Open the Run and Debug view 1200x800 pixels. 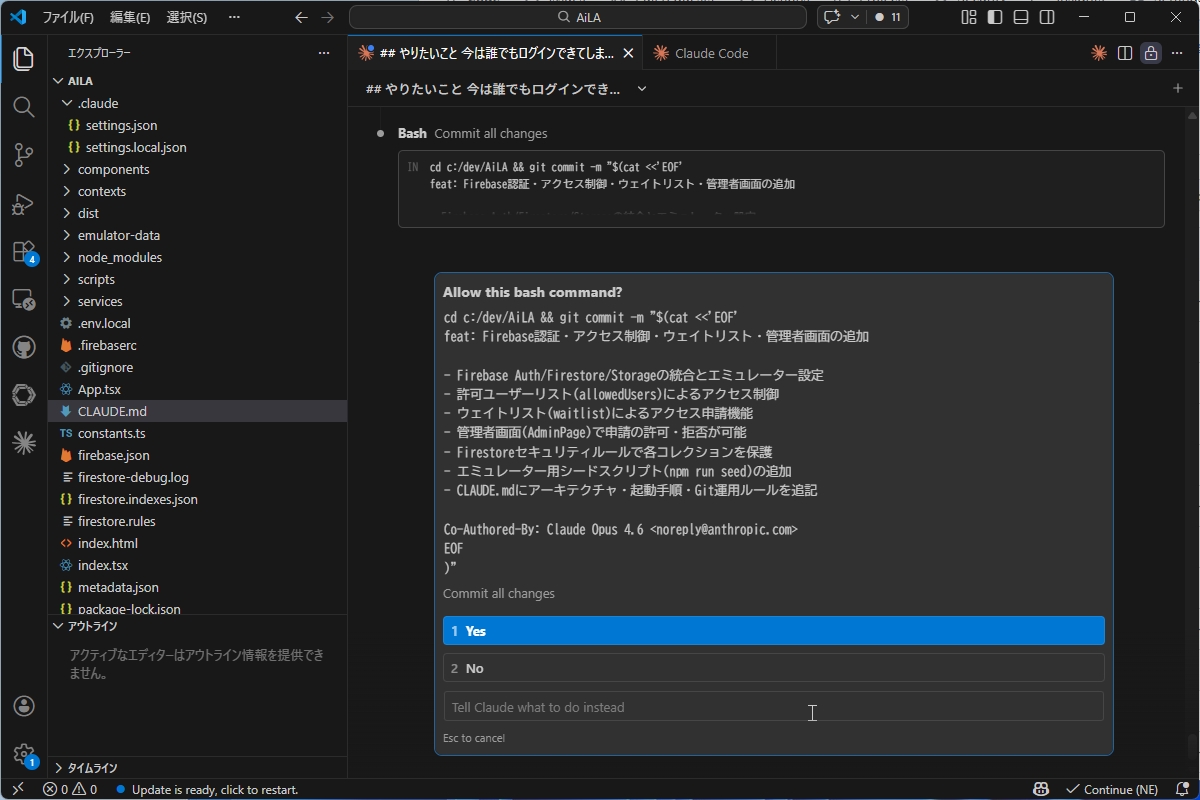pyautogui.click(x=24, y=204)
